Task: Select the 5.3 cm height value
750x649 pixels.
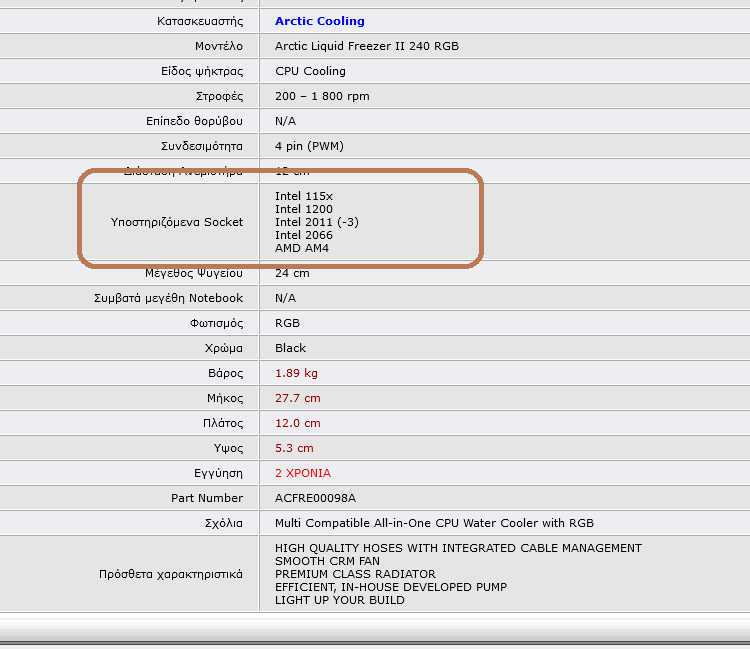Action: [x=294, y=448]
